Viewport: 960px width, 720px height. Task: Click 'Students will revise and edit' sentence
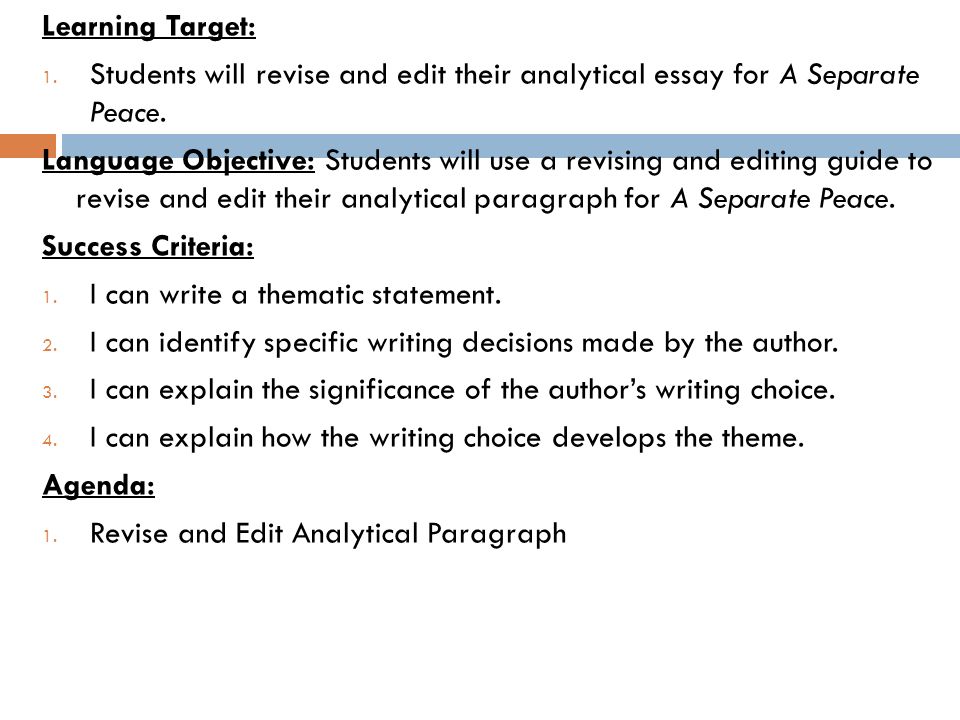tap(504, 94)
